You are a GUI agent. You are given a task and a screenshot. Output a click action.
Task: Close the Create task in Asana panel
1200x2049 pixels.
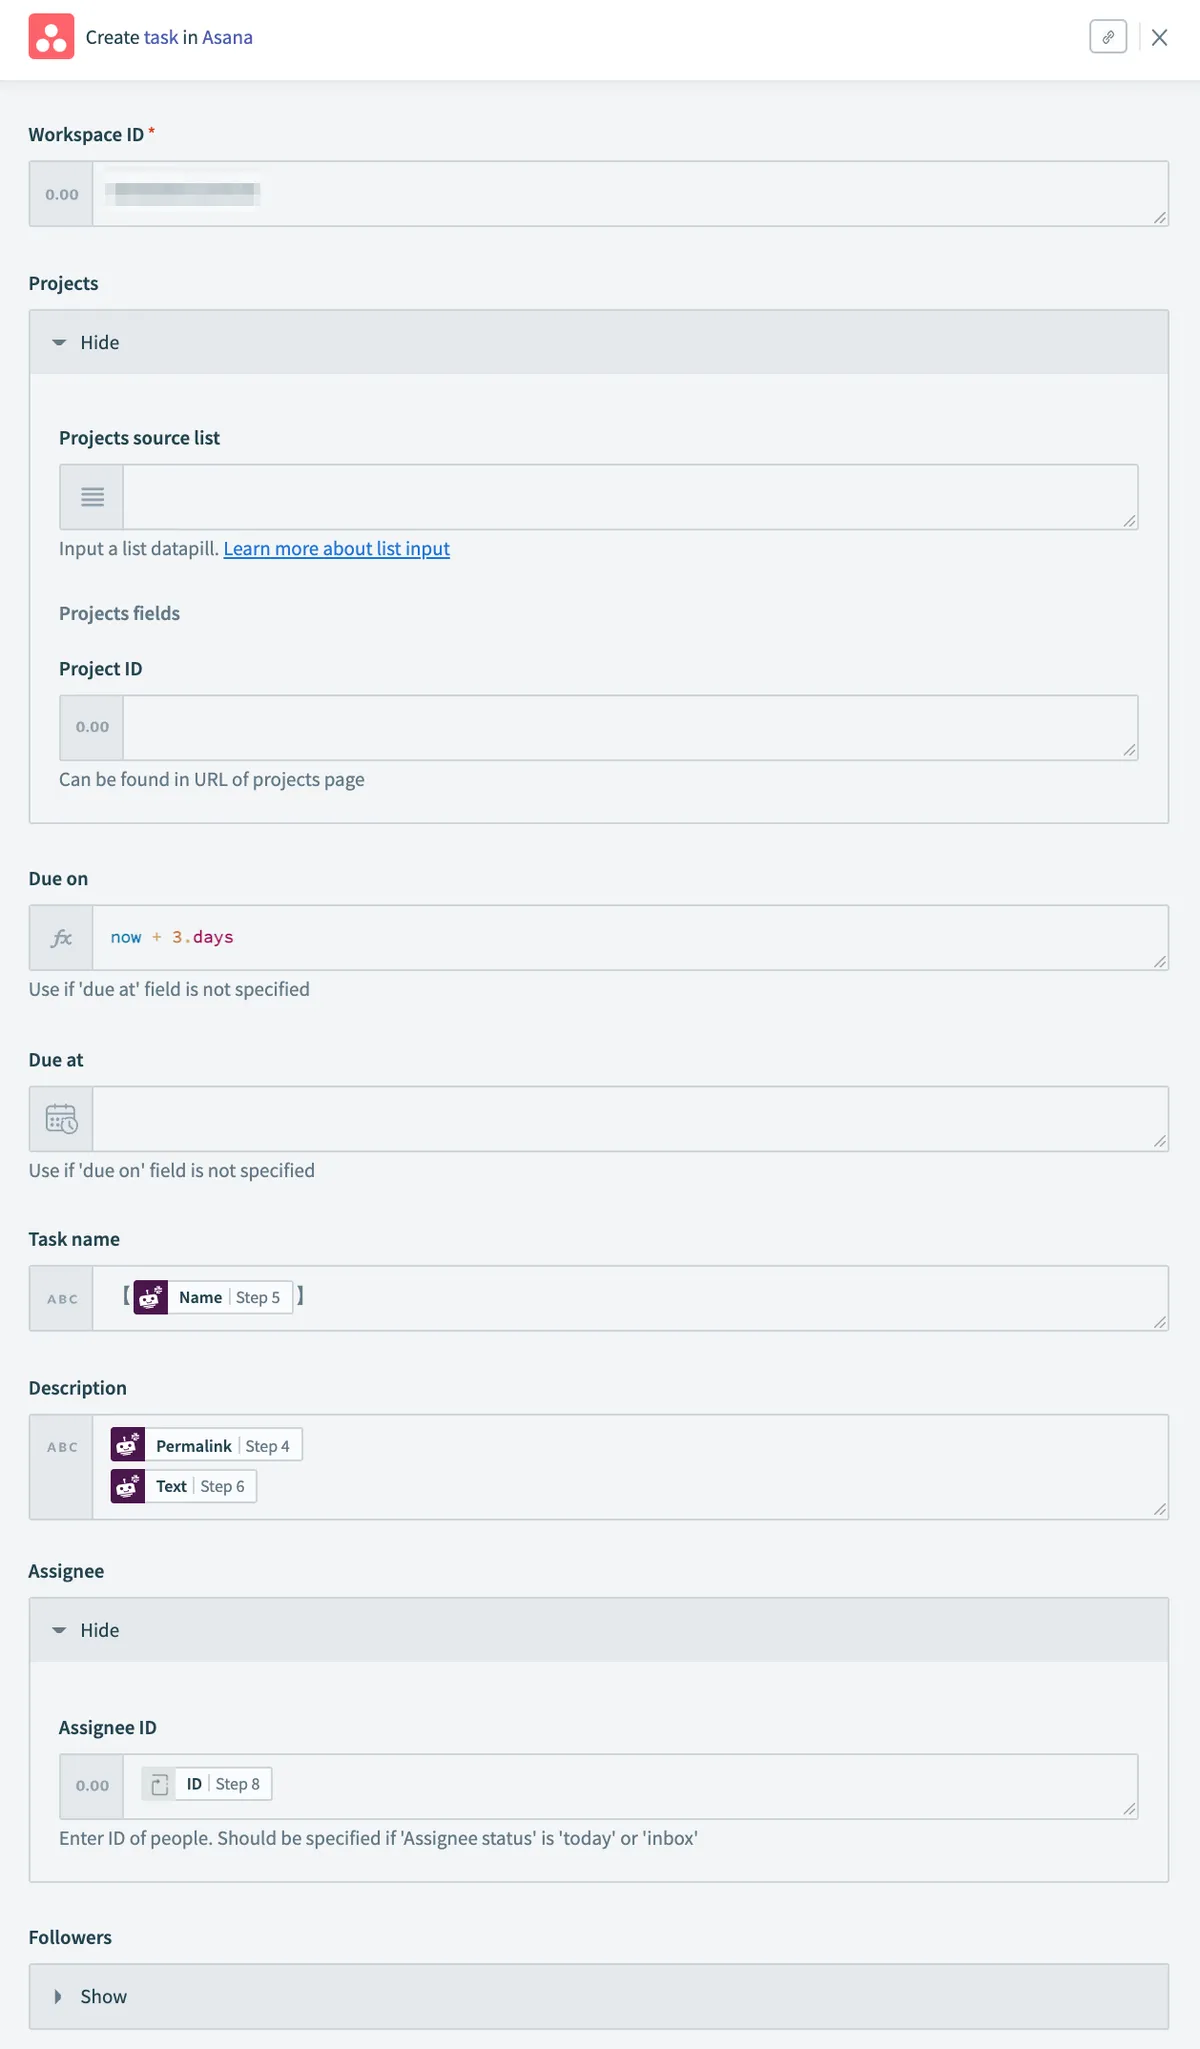tap(1160, 37)
